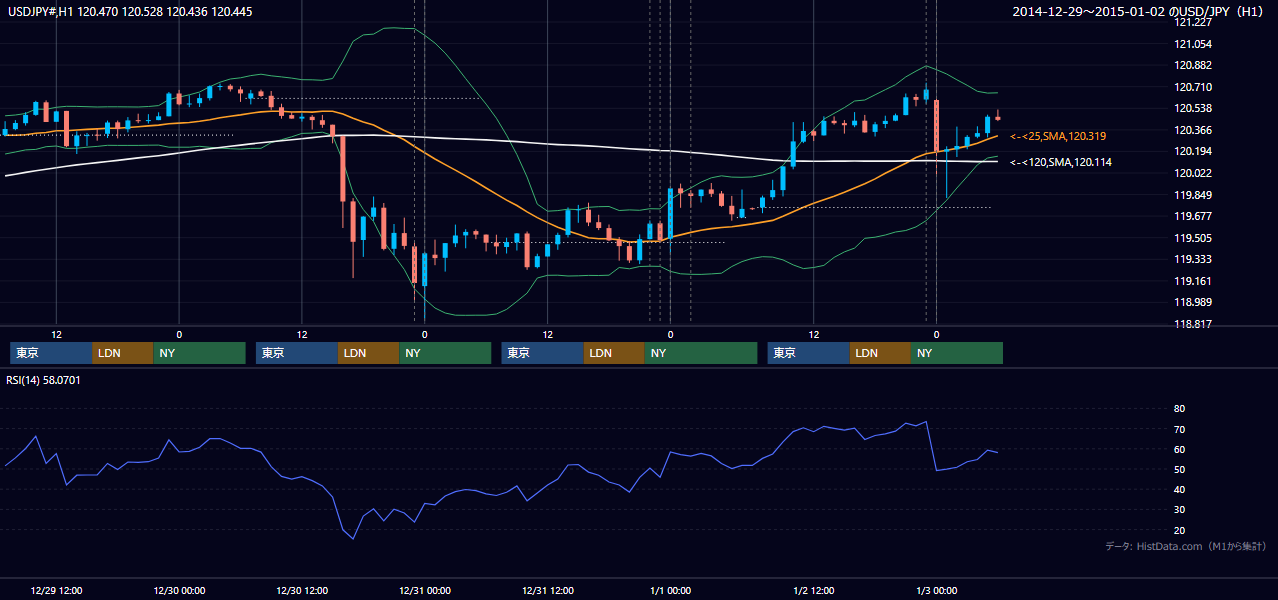Select the 12/31 00:00 time axis label
The height and width of the screenshot is (600, 1278).
pyautogui.click(x=425, y=590)
